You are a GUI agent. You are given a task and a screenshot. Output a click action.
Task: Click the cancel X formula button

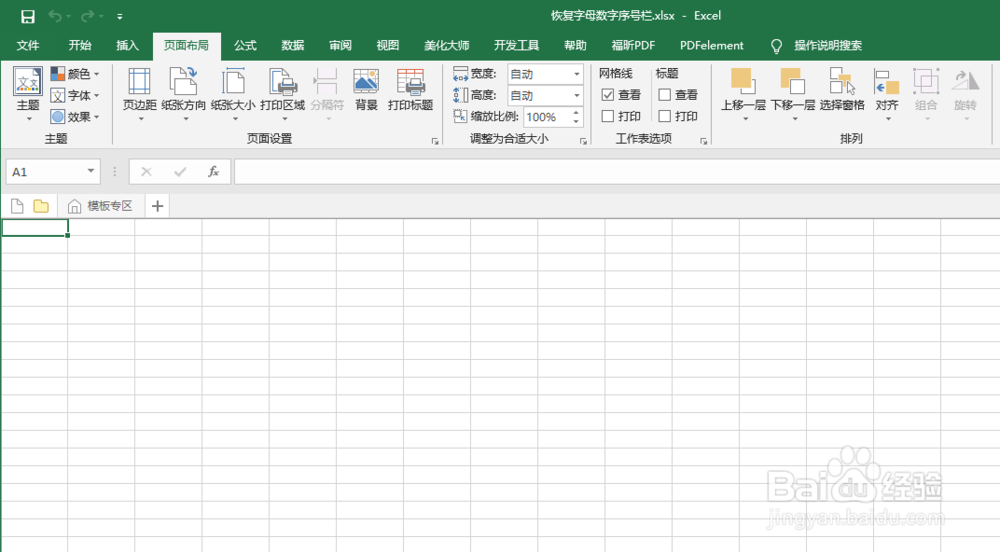point(146,171)
